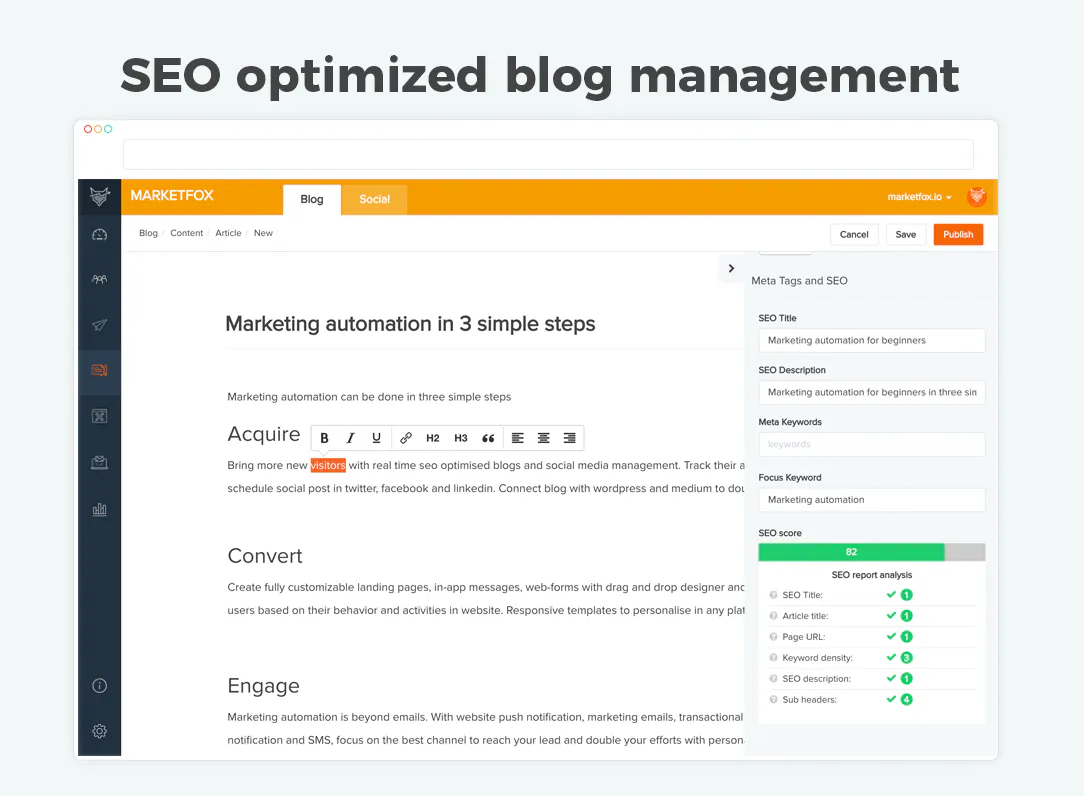This screenshot has height=796, width=1084.
Task: Open the landing page designer sidebar icon
Action: (100, 416)
